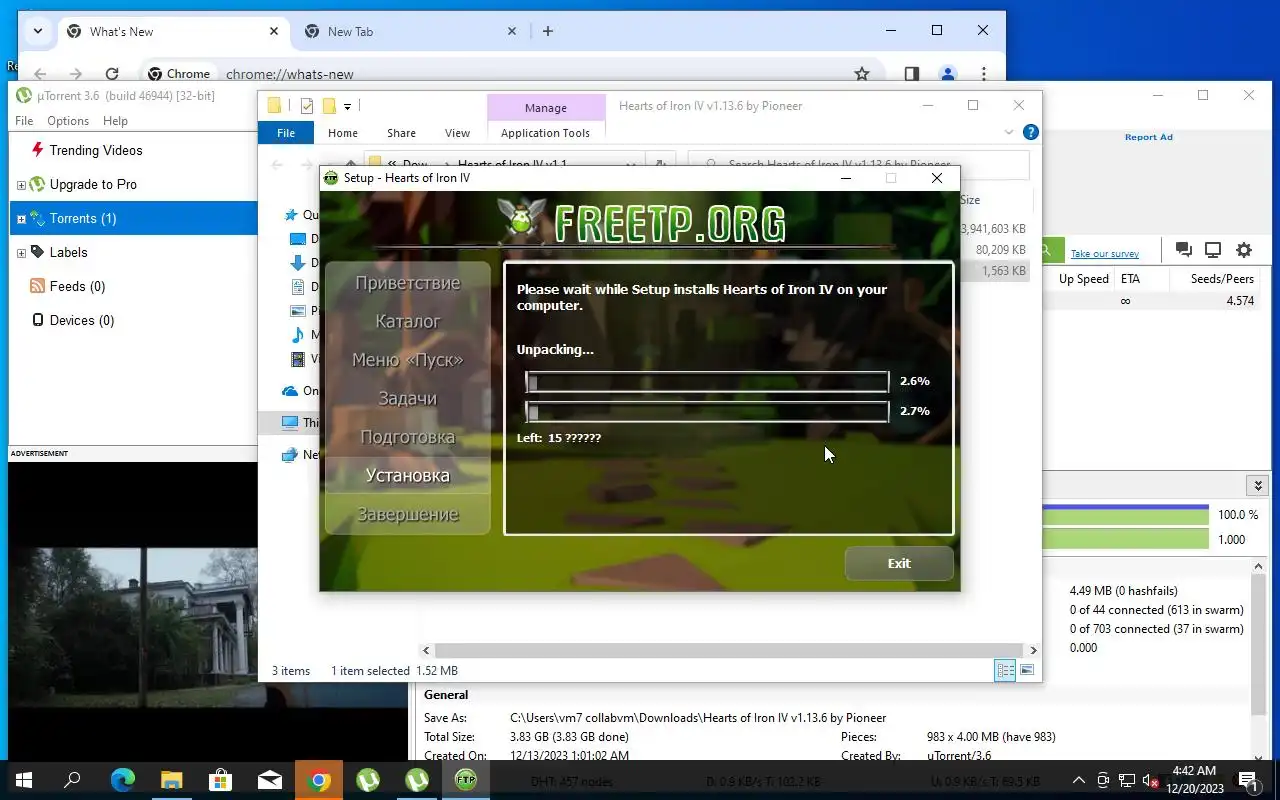Click the Завершение step in Setup sidebar
1280x800 pixels.
407,514
